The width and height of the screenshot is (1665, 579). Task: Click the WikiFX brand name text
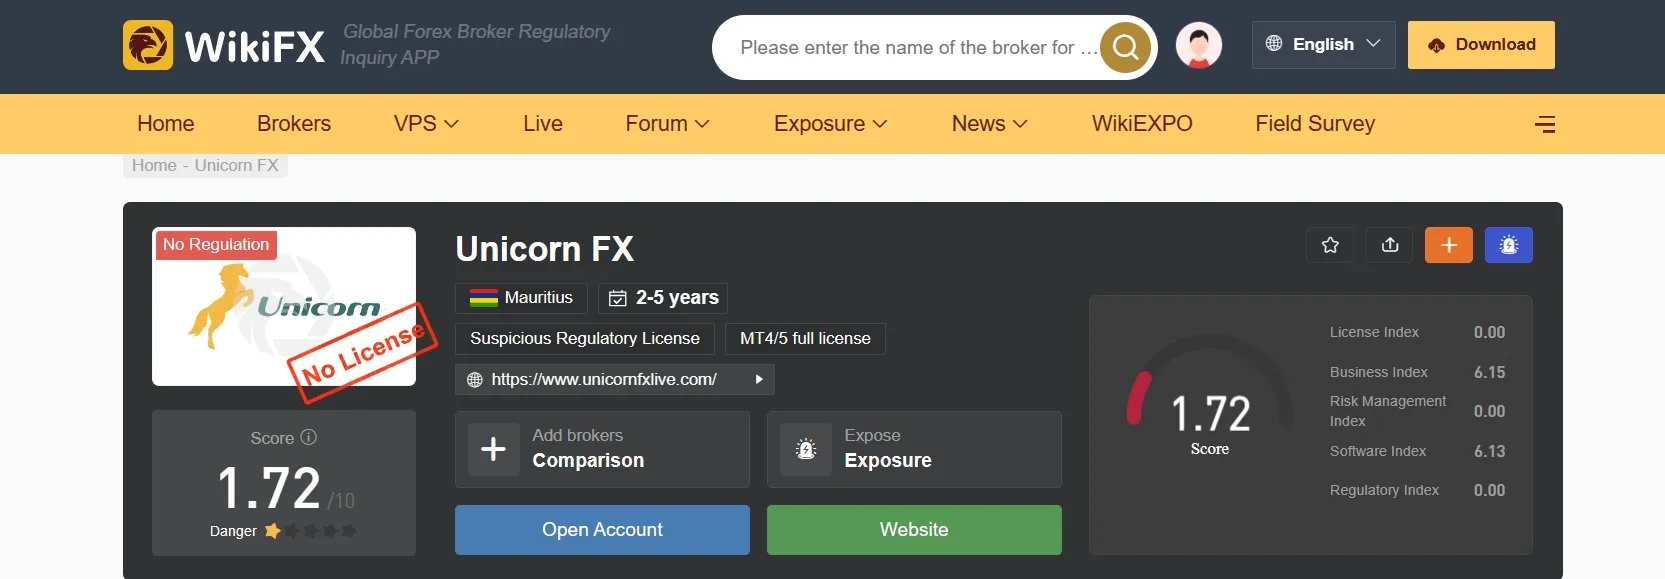(255, 47)
